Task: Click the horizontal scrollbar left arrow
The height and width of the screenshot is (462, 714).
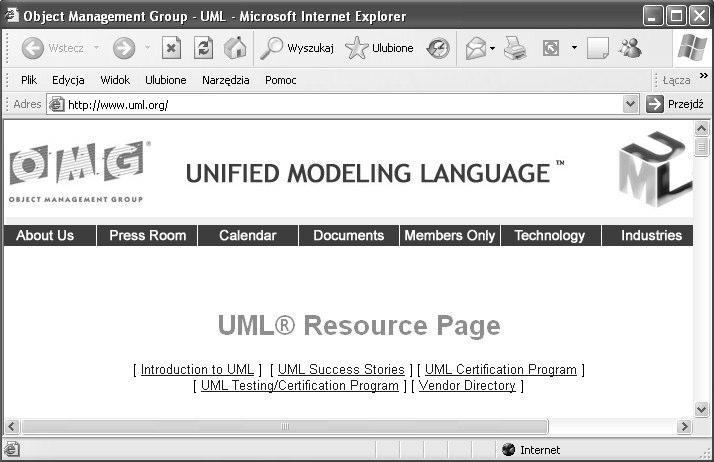Action: 12,426
